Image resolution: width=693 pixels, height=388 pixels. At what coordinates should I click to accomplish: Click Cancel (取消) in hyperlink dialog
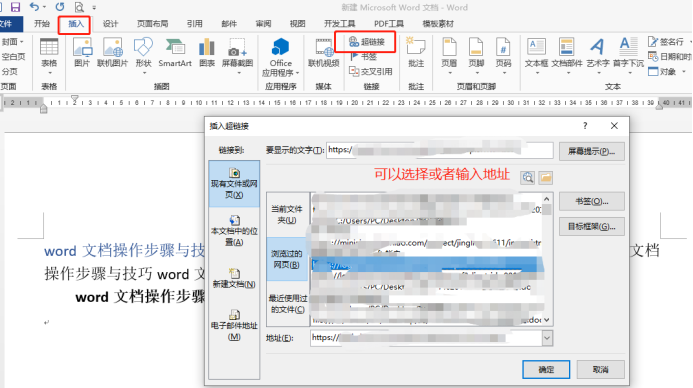point(601,369)
